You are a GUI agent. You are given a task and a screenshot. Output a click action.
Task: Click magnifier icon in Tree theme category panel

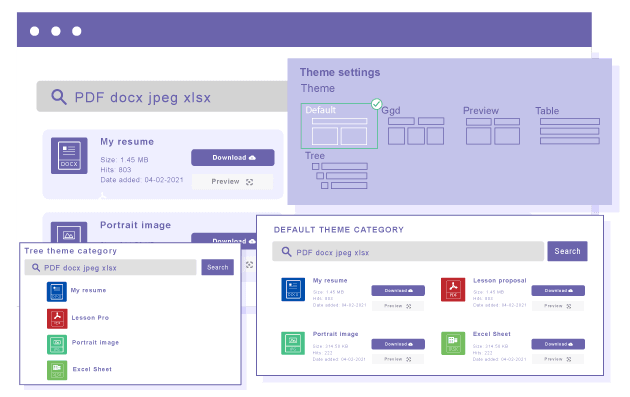[36, 267]
